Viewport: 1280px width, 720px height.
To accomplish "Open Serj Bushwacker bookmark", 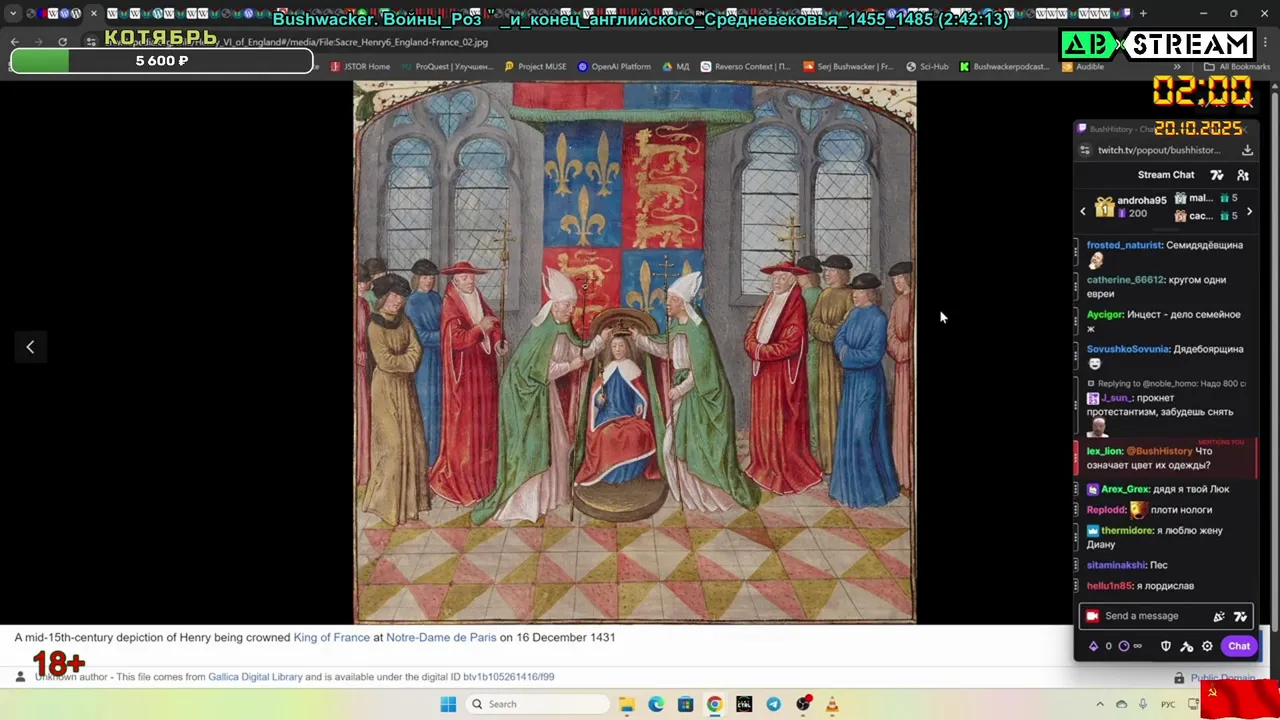I will (x=849, y=67).
